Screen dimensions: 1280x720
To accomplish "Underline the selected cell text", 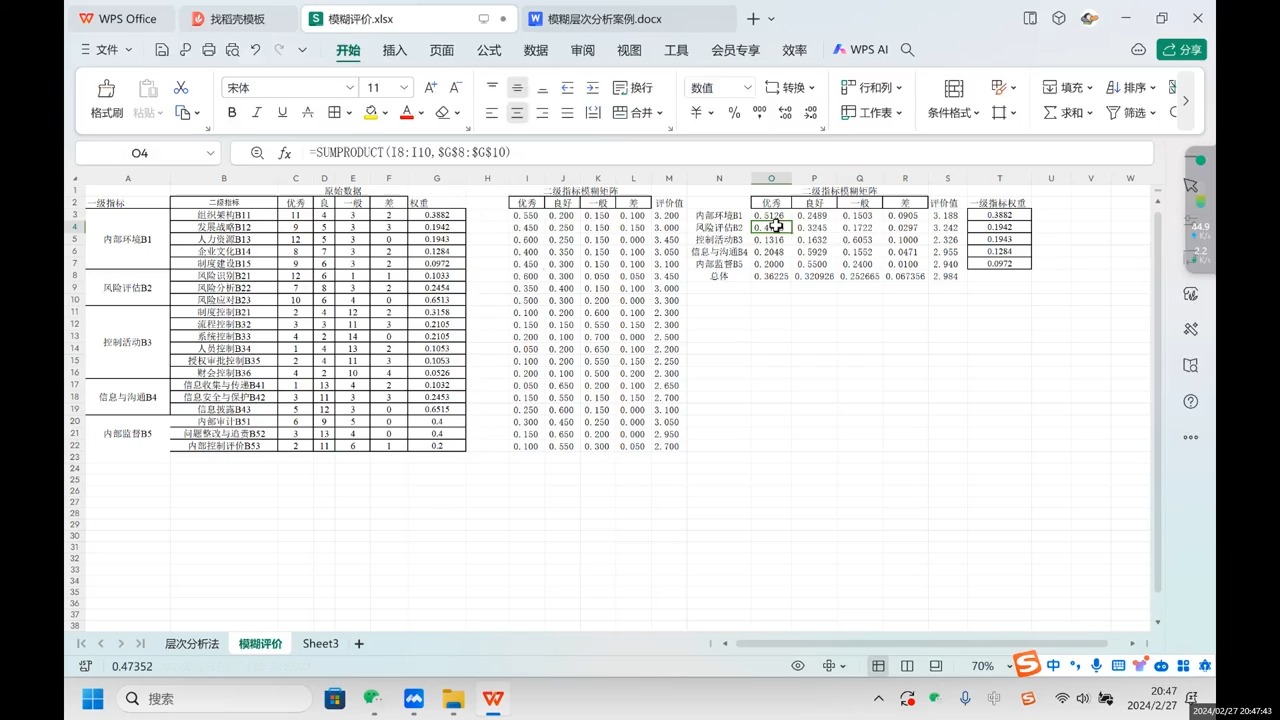I will click(x=282, y=113).
